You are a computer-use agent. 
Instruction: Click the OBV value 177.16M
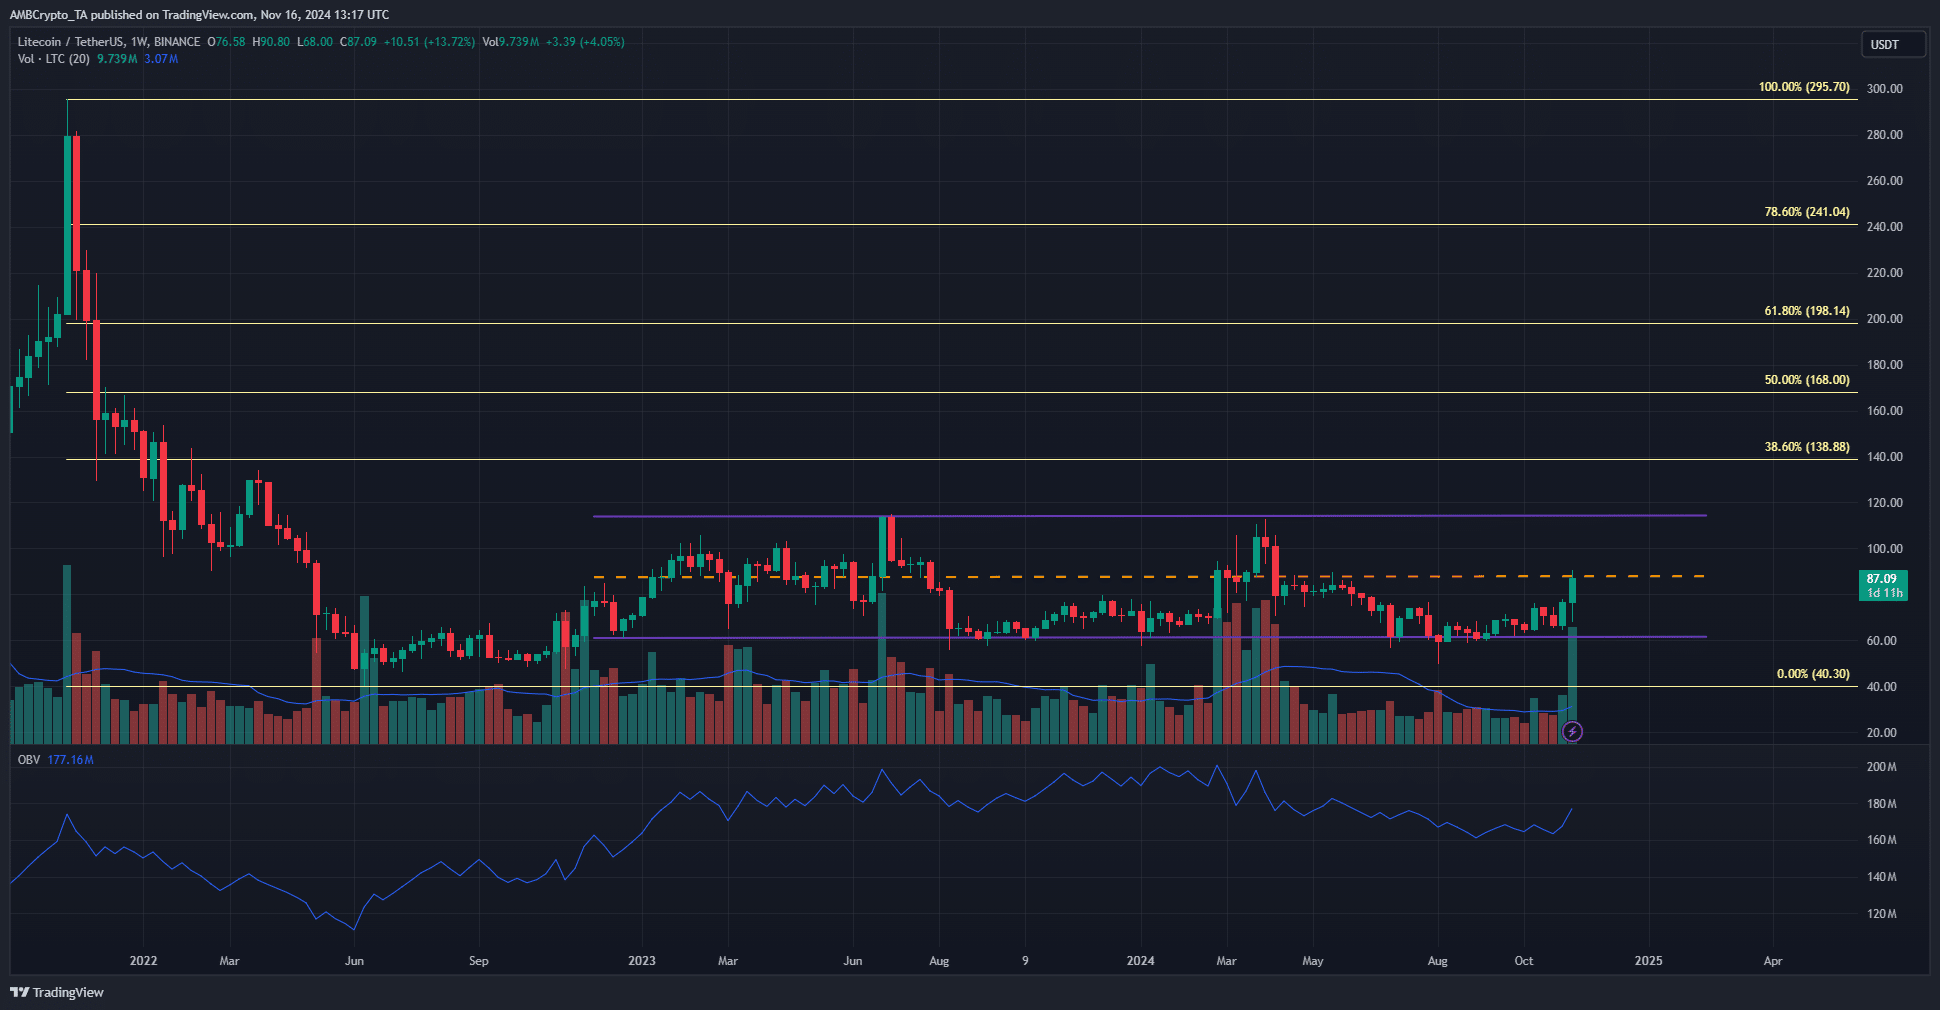pyautogui.click(x=70, y=760)
